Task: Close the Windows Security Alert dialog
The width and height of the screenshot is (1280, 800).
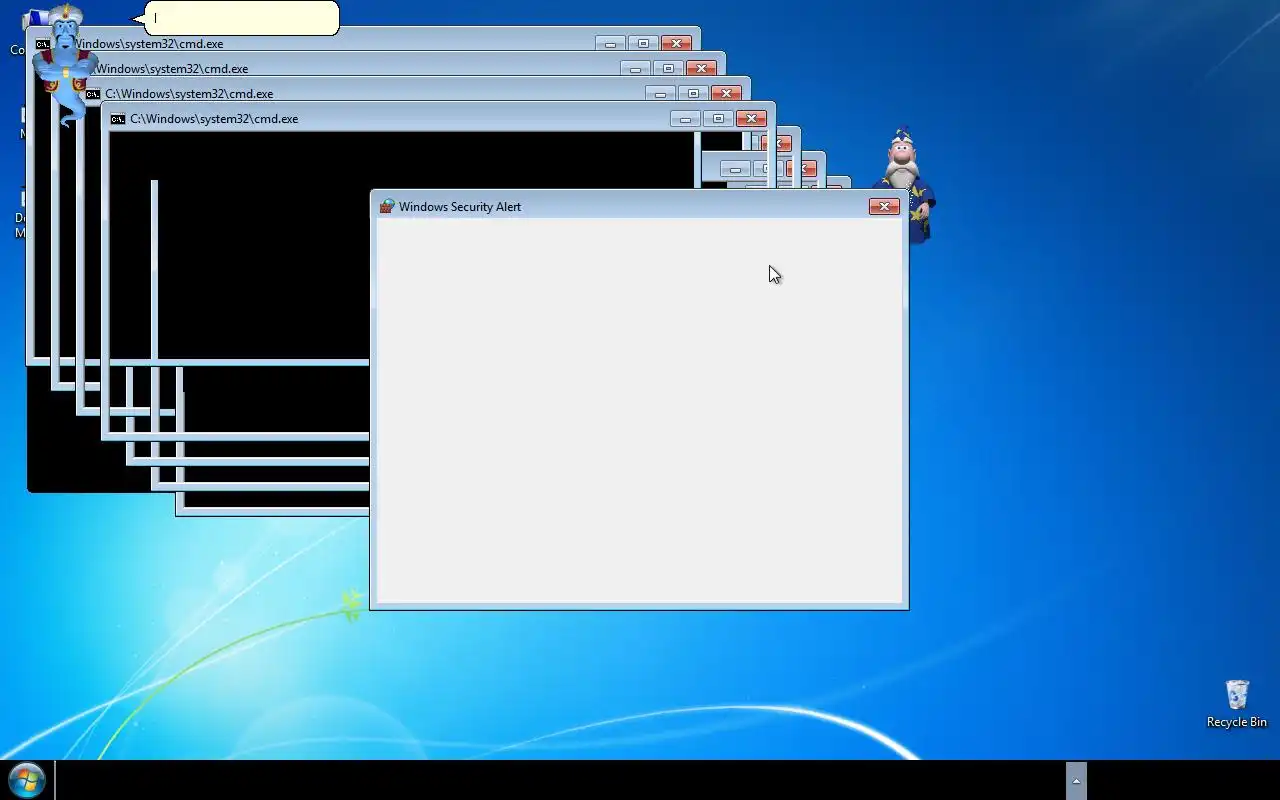Action: [884, 207]
